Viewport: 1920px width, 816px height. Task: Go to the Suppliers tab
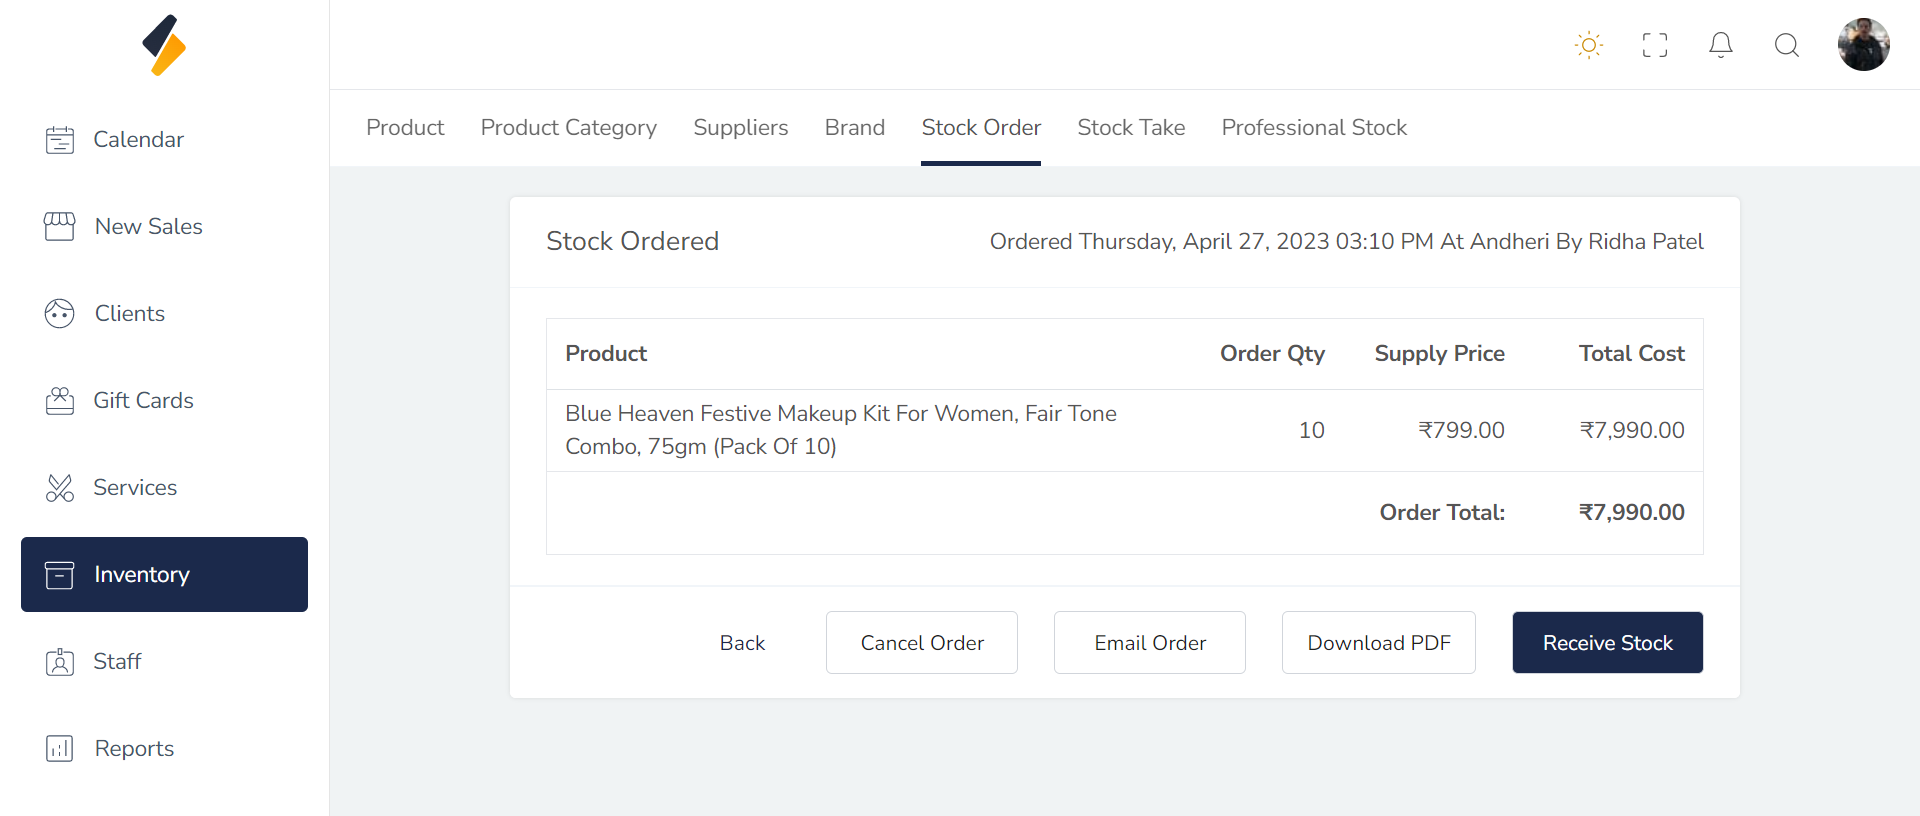740,128
